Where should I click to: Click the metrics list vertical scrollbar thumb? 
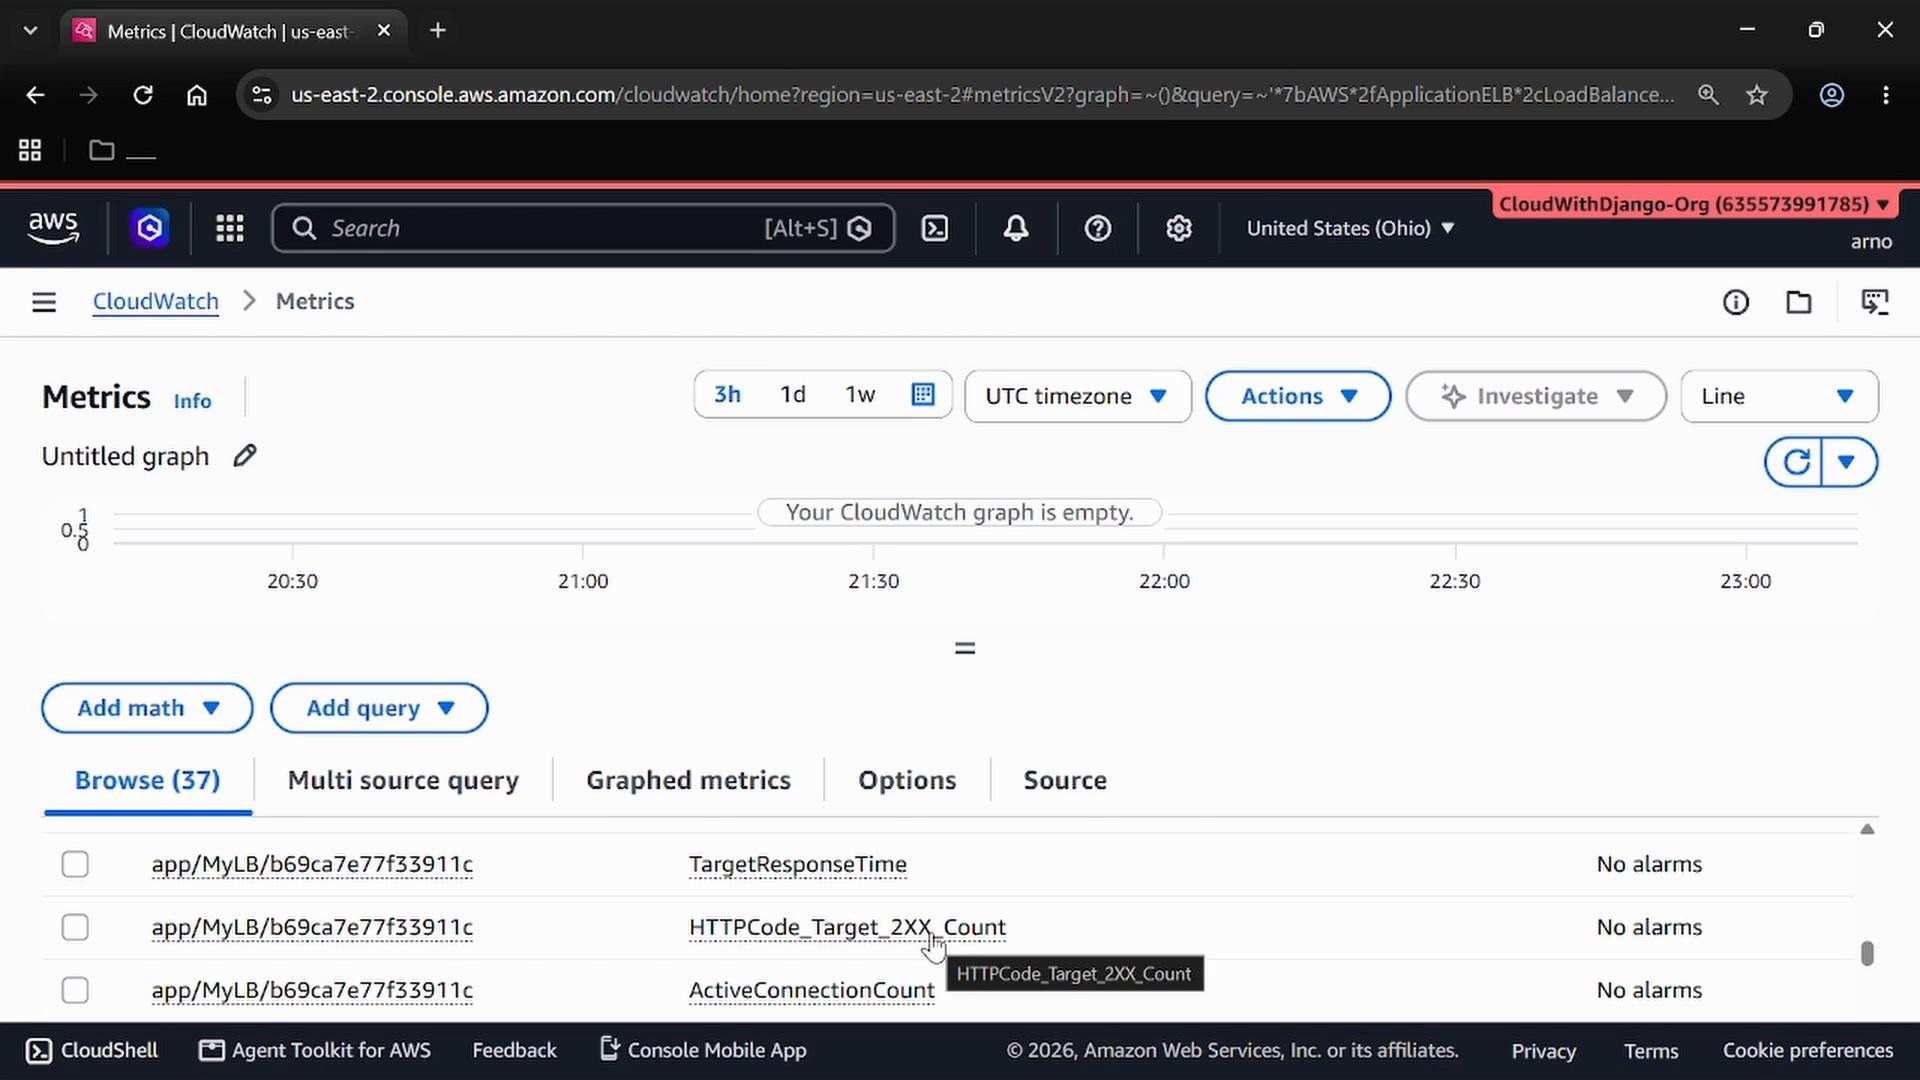coord(1867,953)
